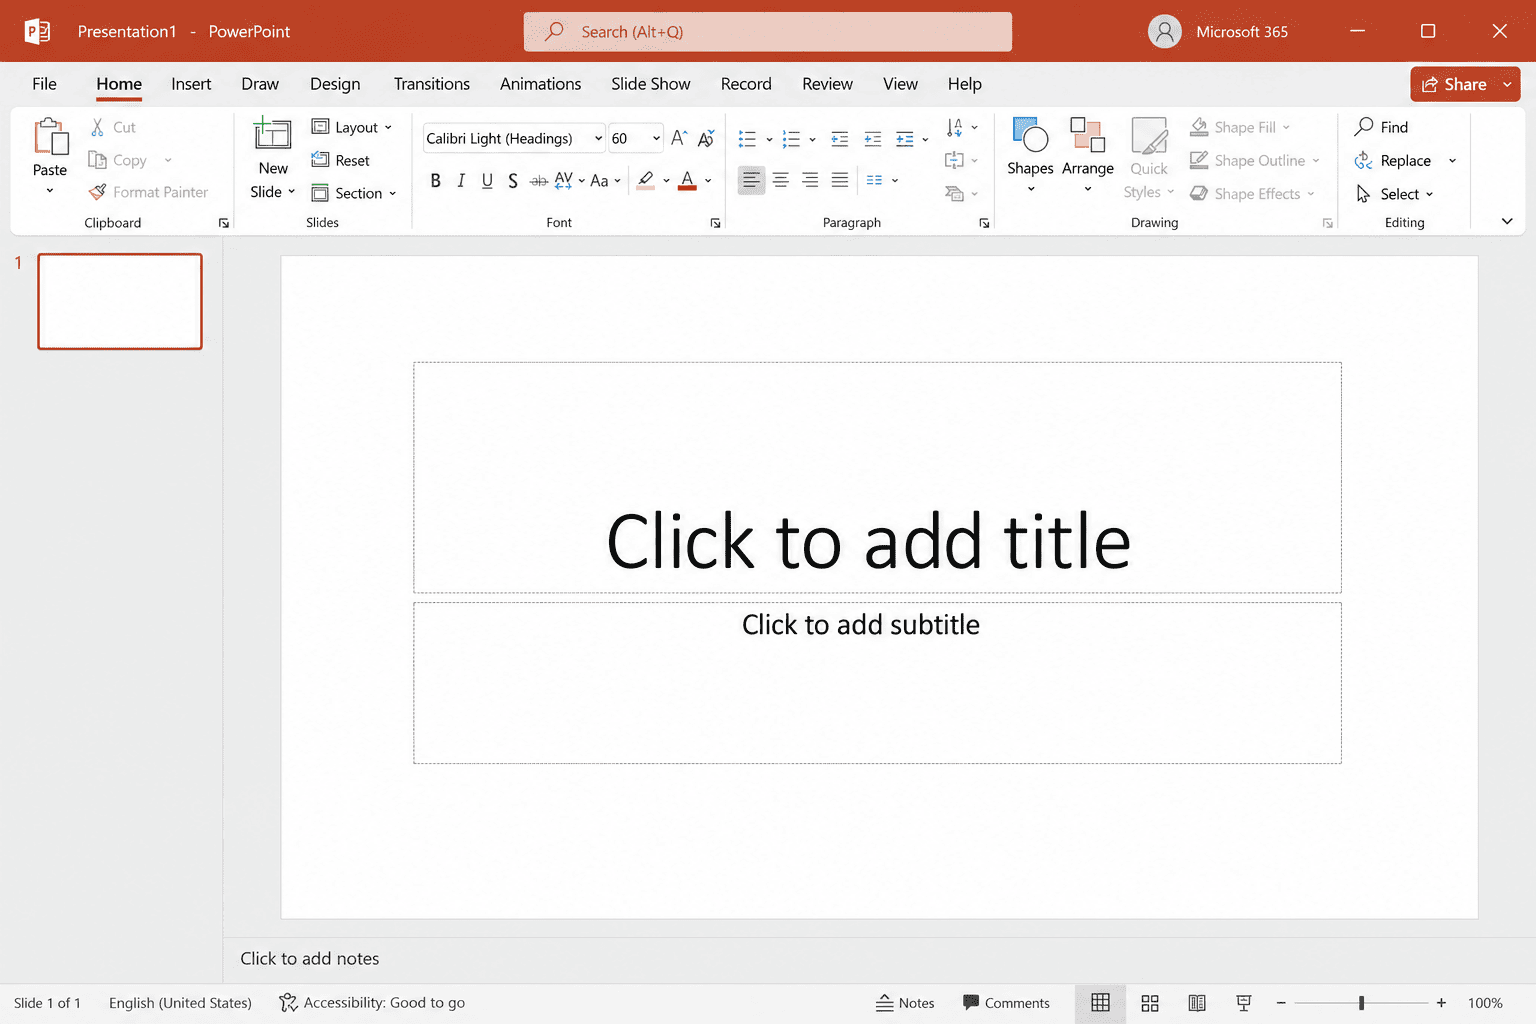The width and height of the screenshot is (1536, 1024).
Task: Open Paragraph dialog launcher
Action: pos(984,223)
